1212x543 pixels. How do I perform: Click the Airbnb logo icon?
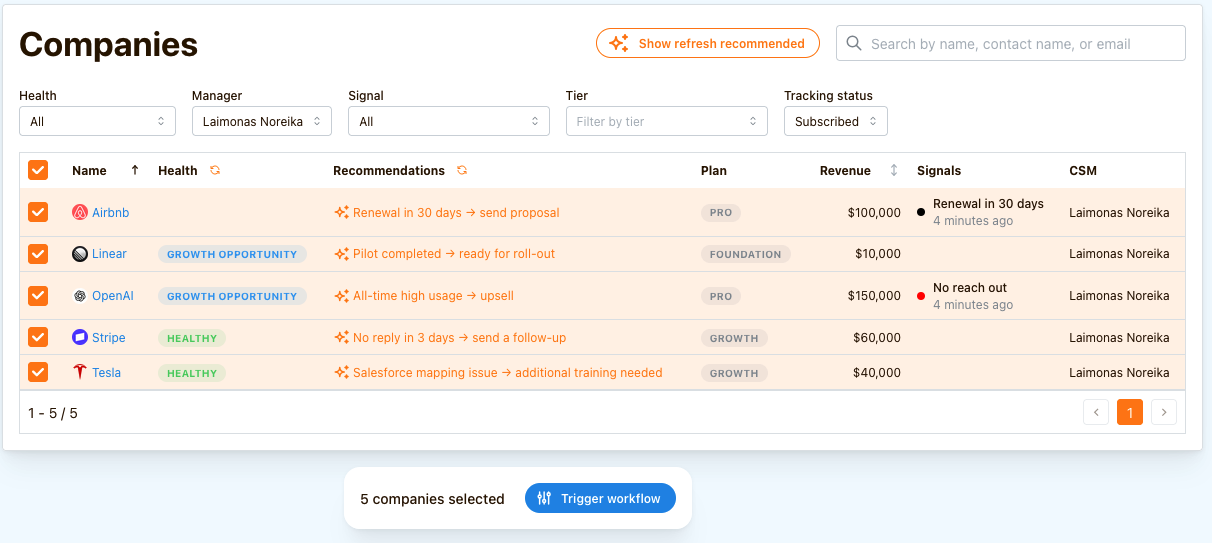(x=80, y=213)
